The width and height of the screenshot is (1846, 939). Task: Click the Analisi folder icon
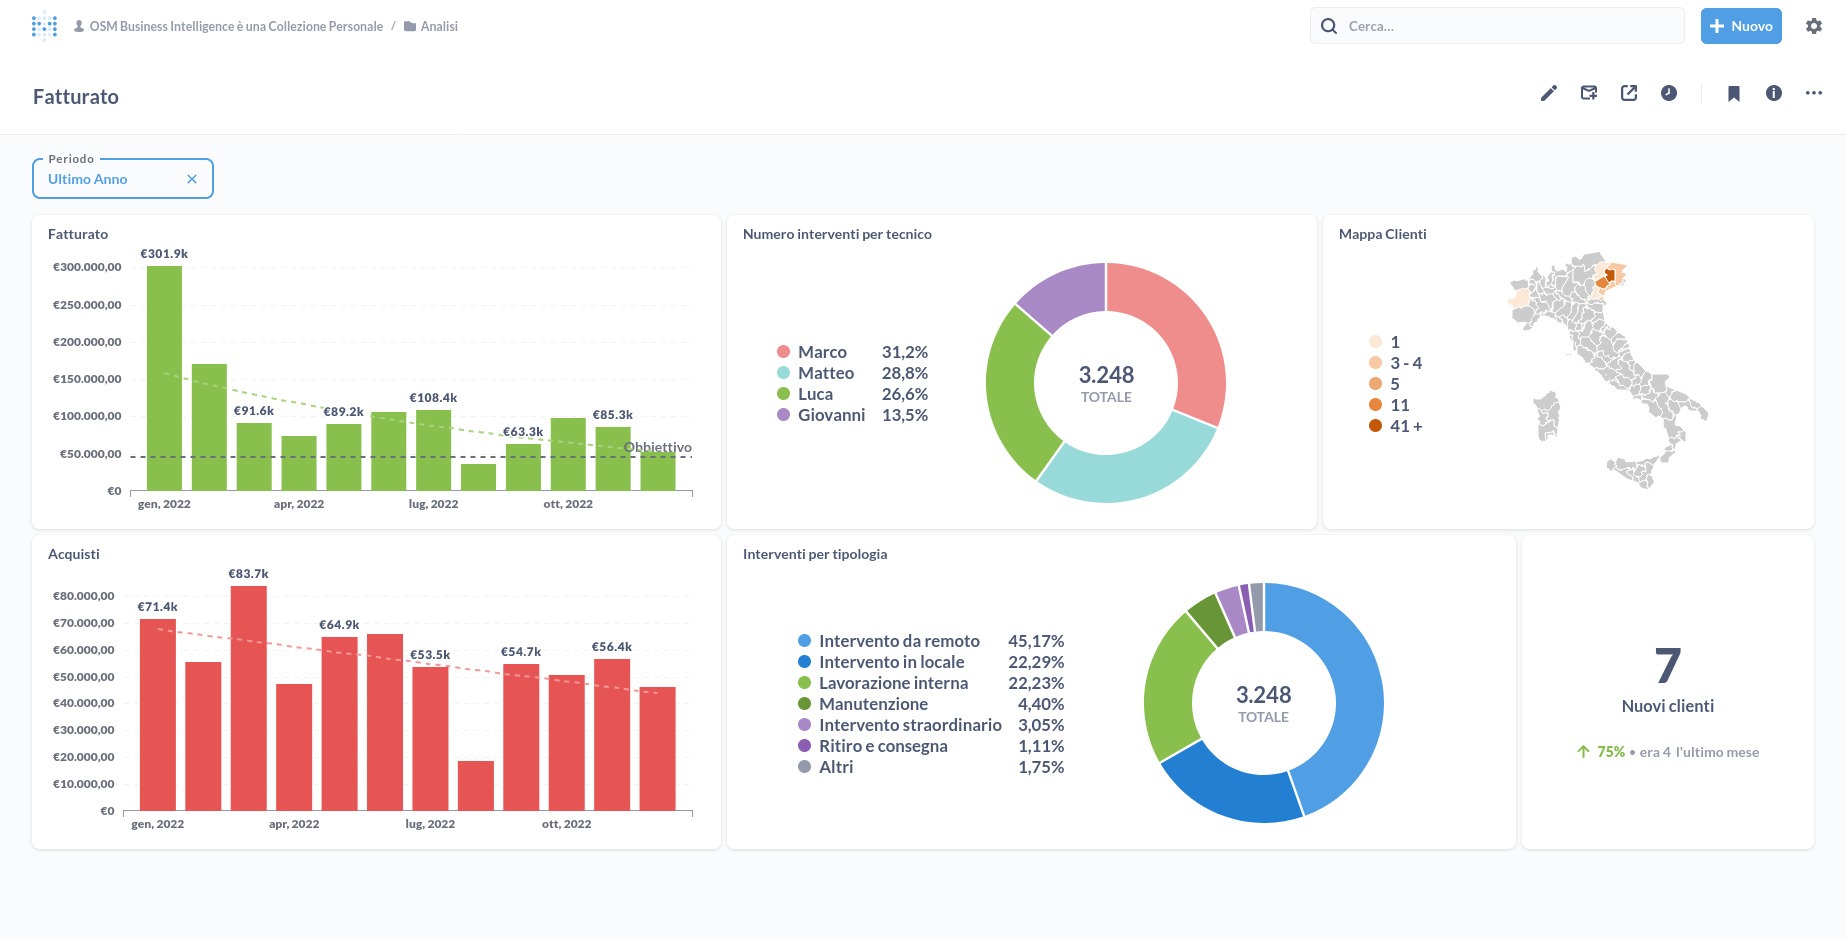coord(410,27)
